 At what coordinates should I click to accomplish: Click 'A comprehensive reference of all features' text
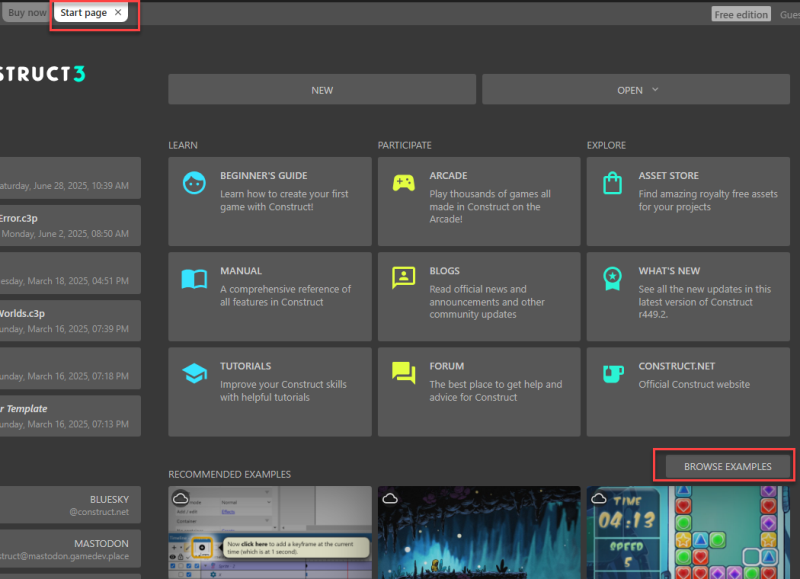[x=286, y=296]
